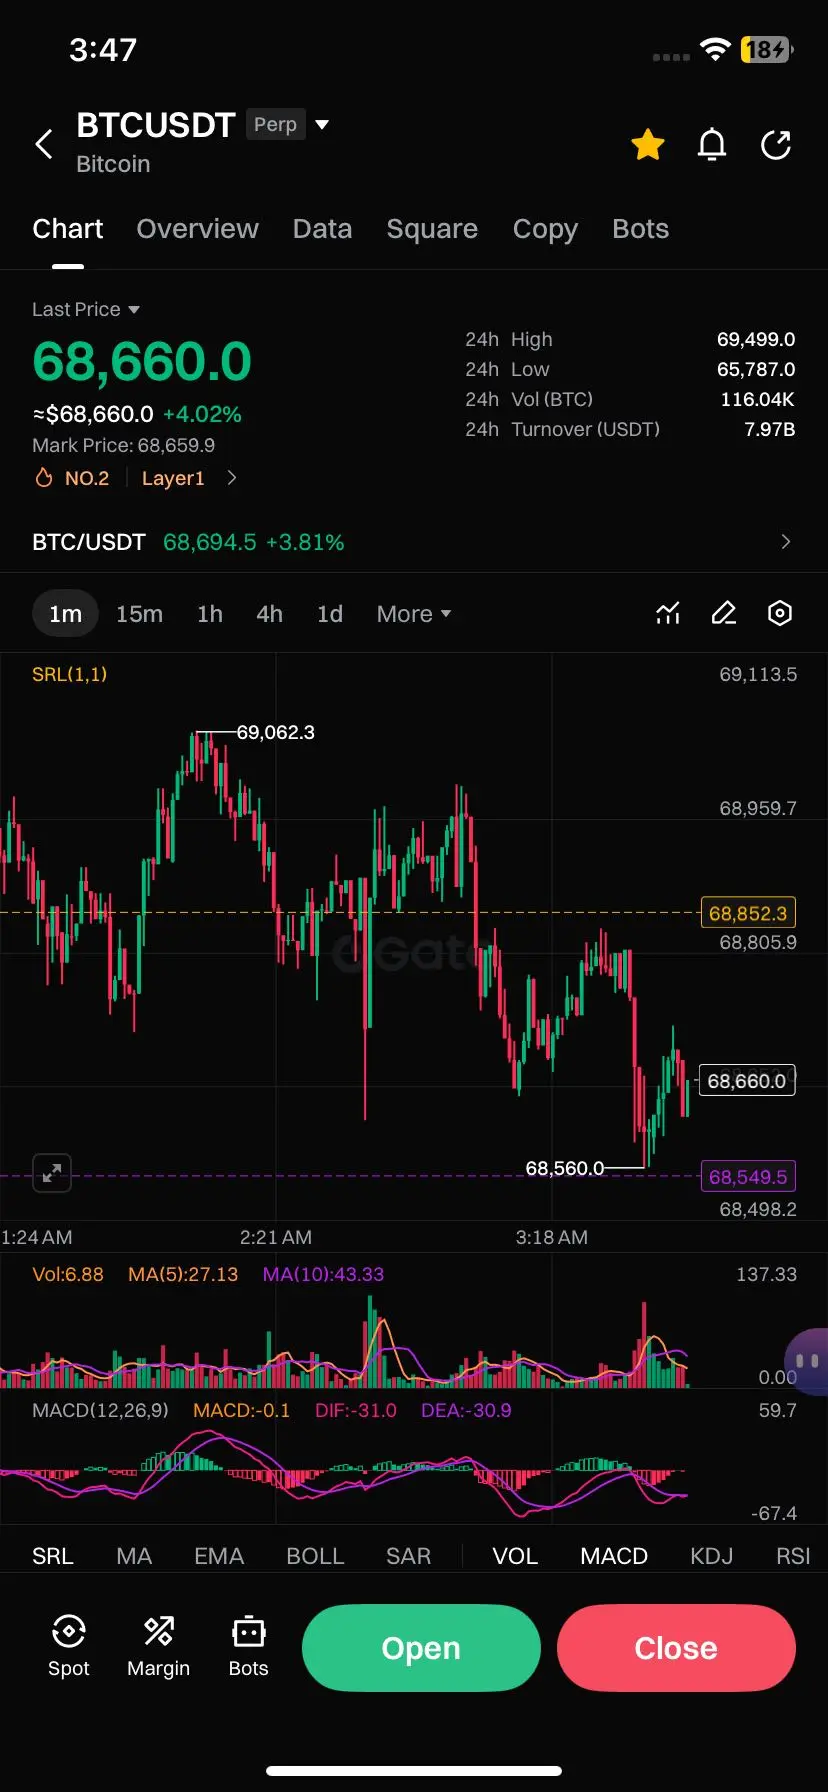Tap the Vol:6.88 volume label

pos(68,1274)
